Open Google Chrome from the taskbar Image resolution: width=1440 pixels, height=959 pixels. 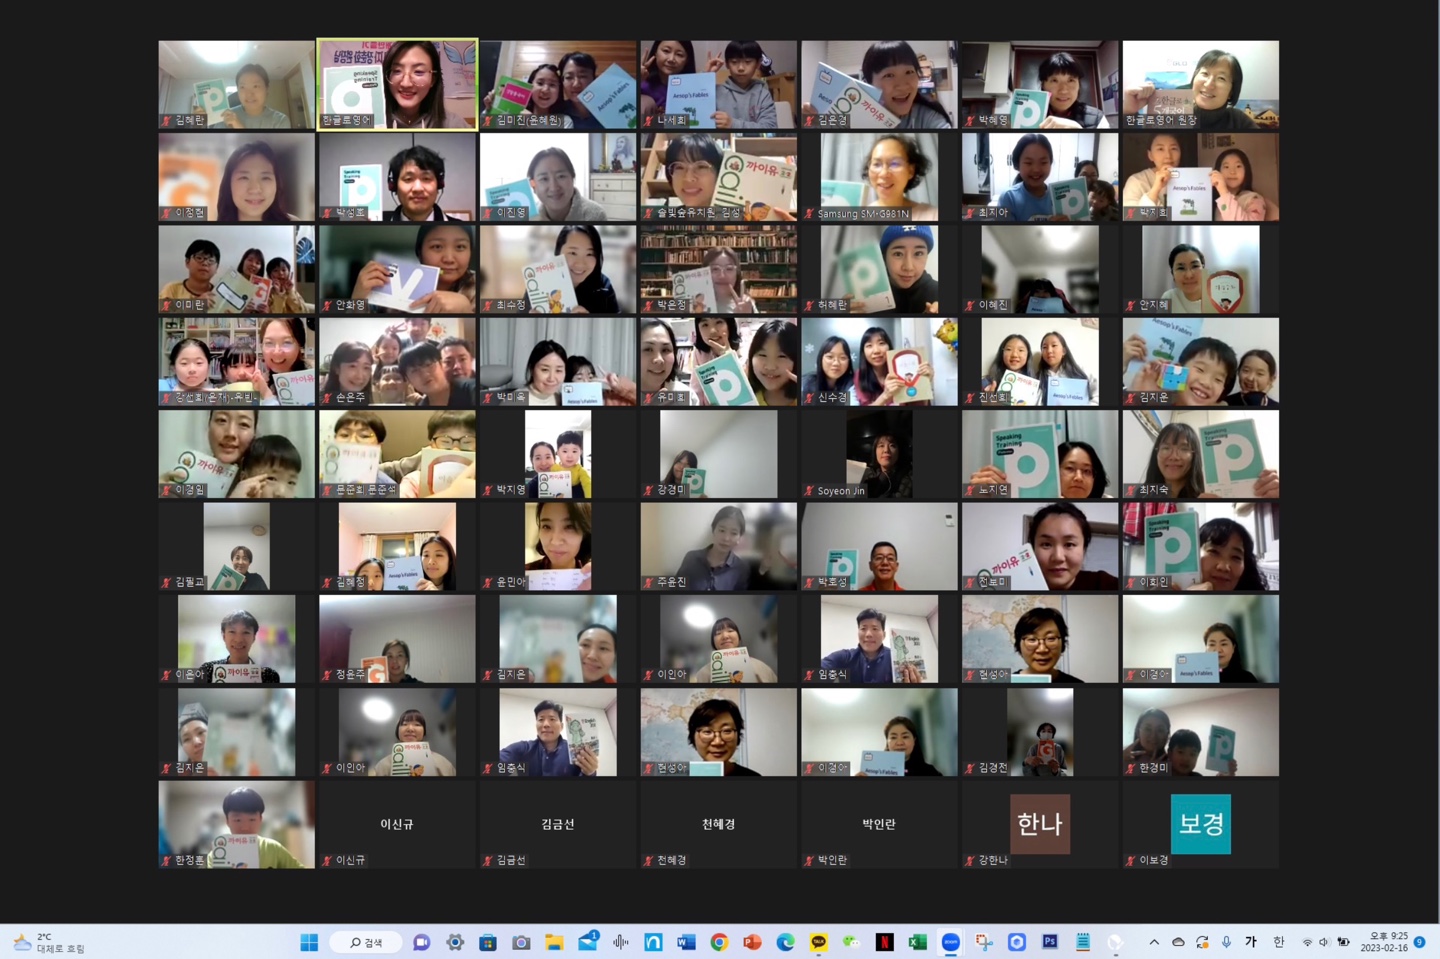[719, 942]
